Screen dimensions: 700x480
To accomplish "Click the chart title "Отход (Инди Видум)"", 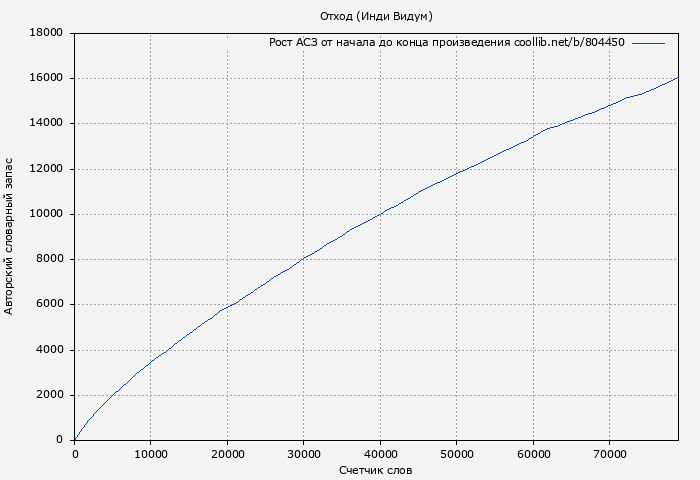I will pyautogui.click(x=376, y=16).
